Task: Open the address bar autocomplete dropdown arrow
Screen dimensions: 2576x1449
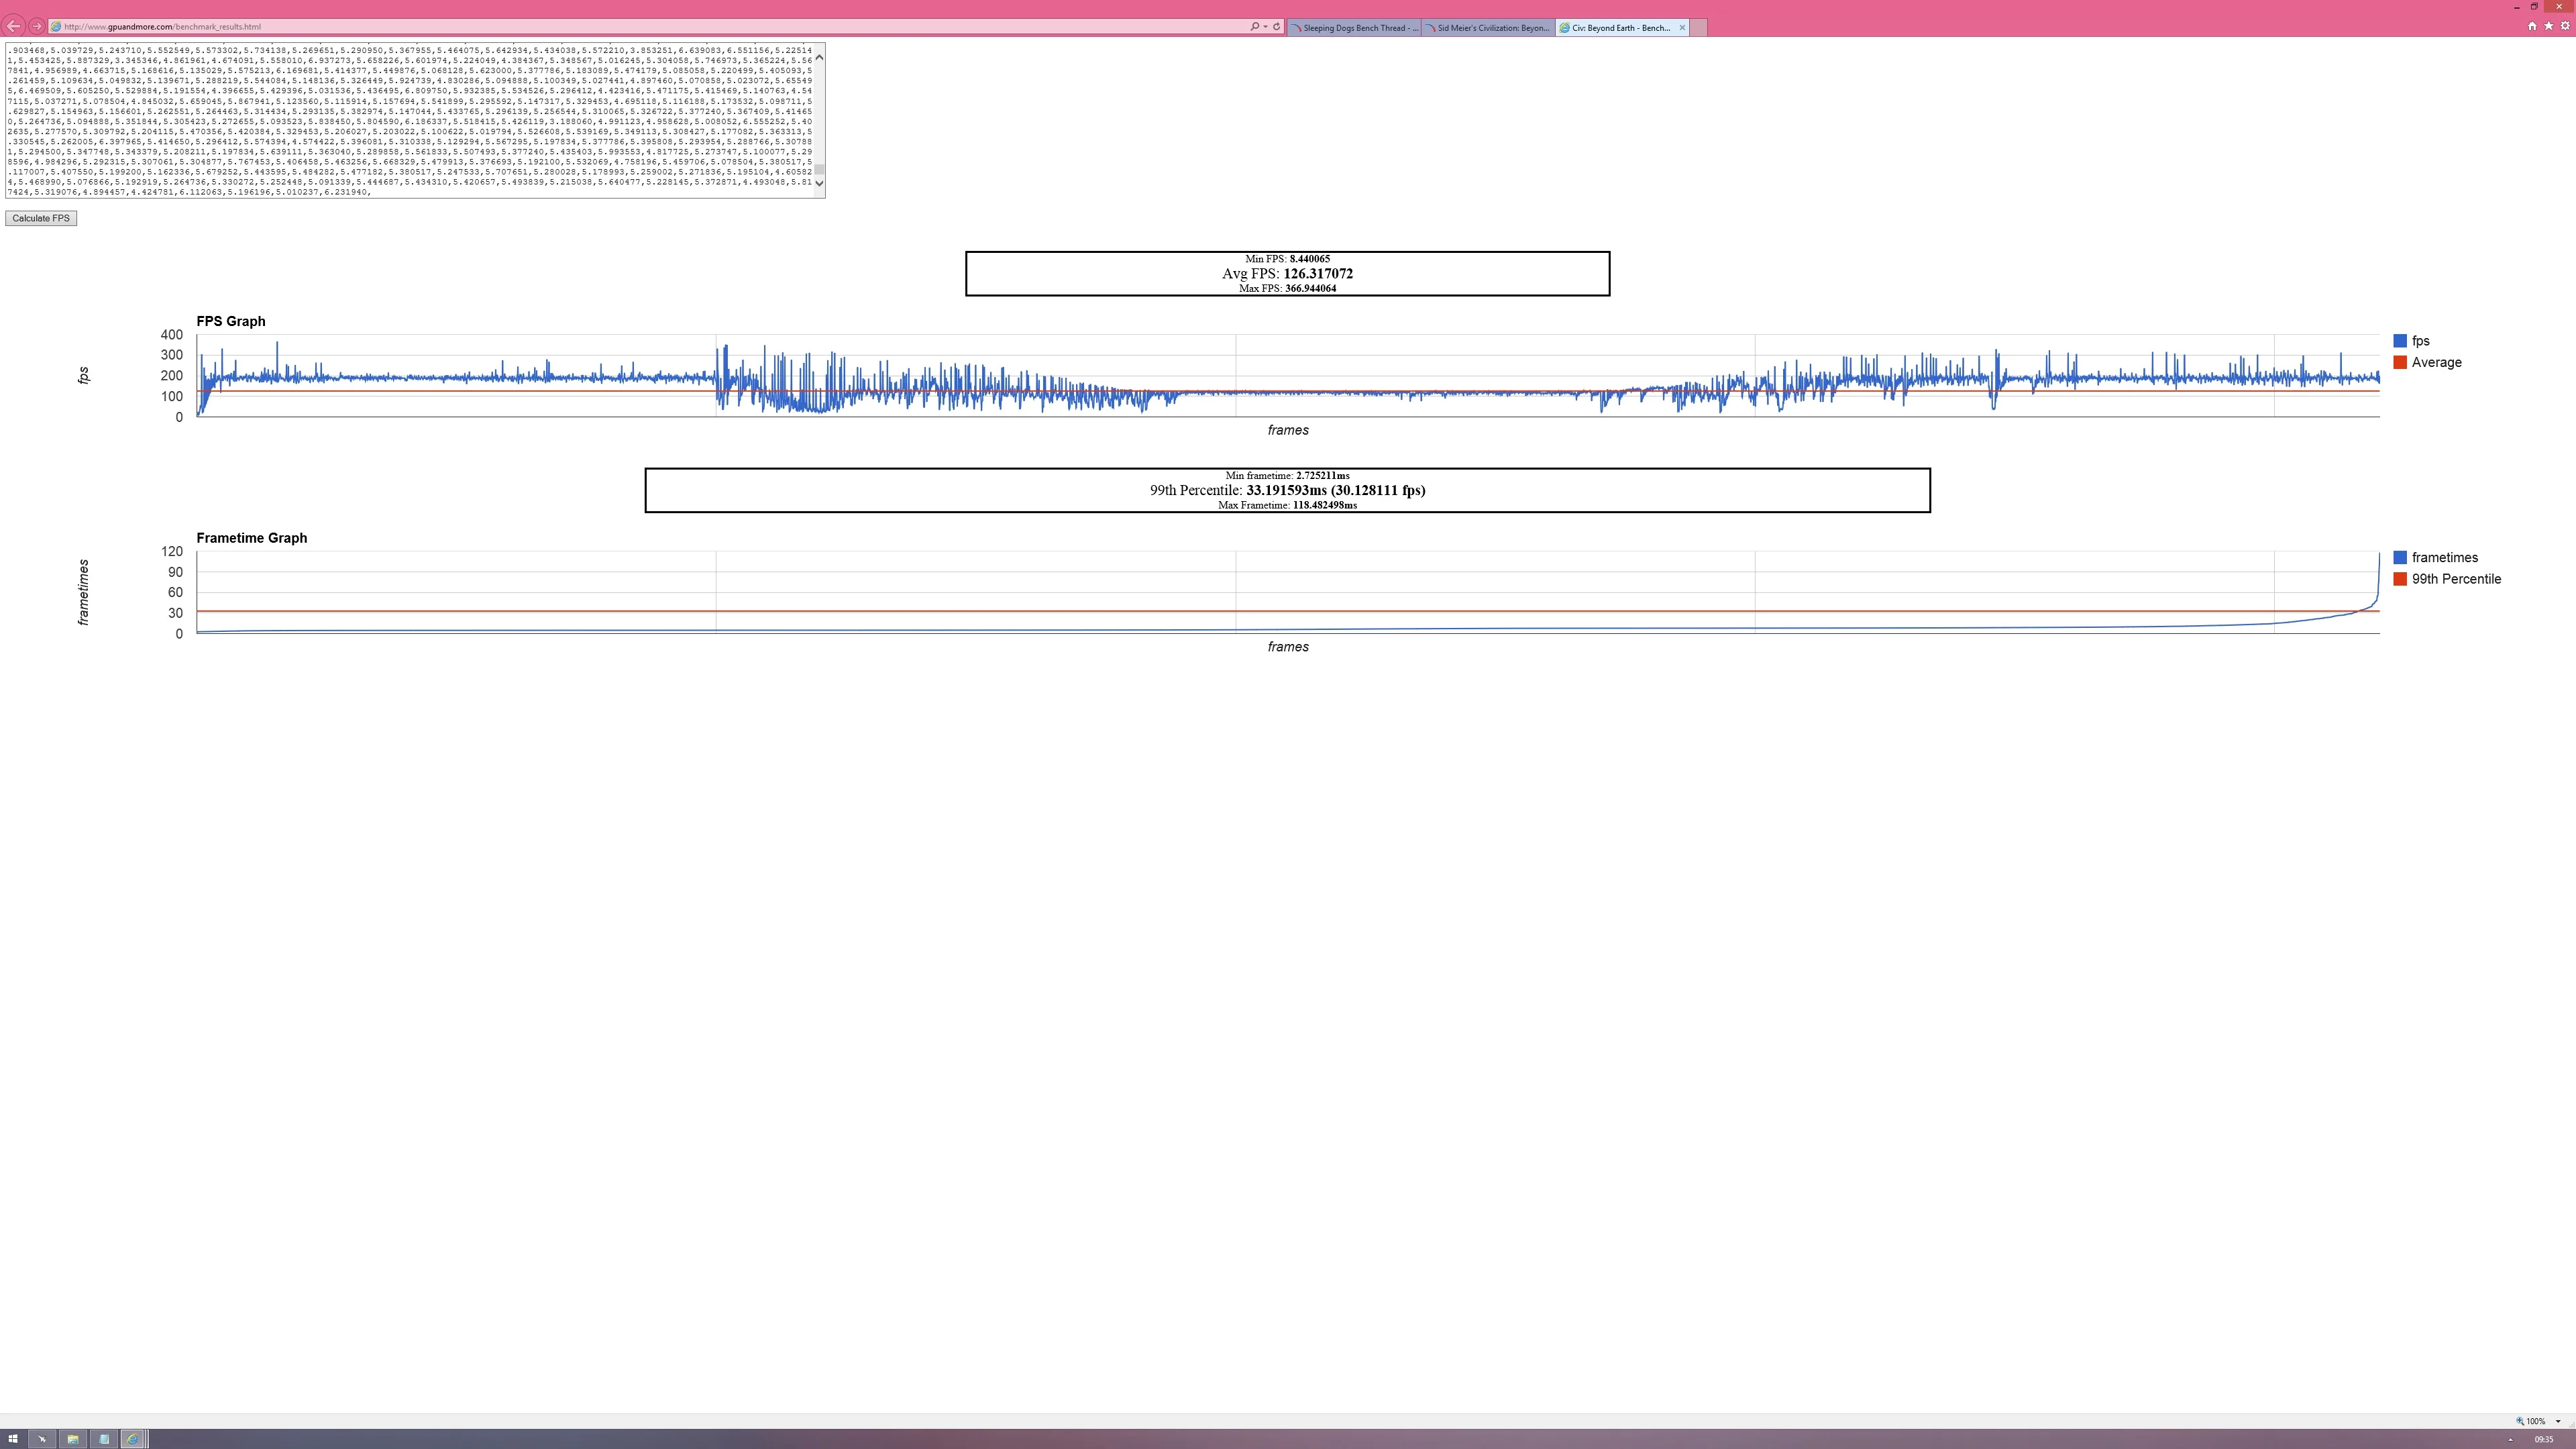Action: 1265,27
